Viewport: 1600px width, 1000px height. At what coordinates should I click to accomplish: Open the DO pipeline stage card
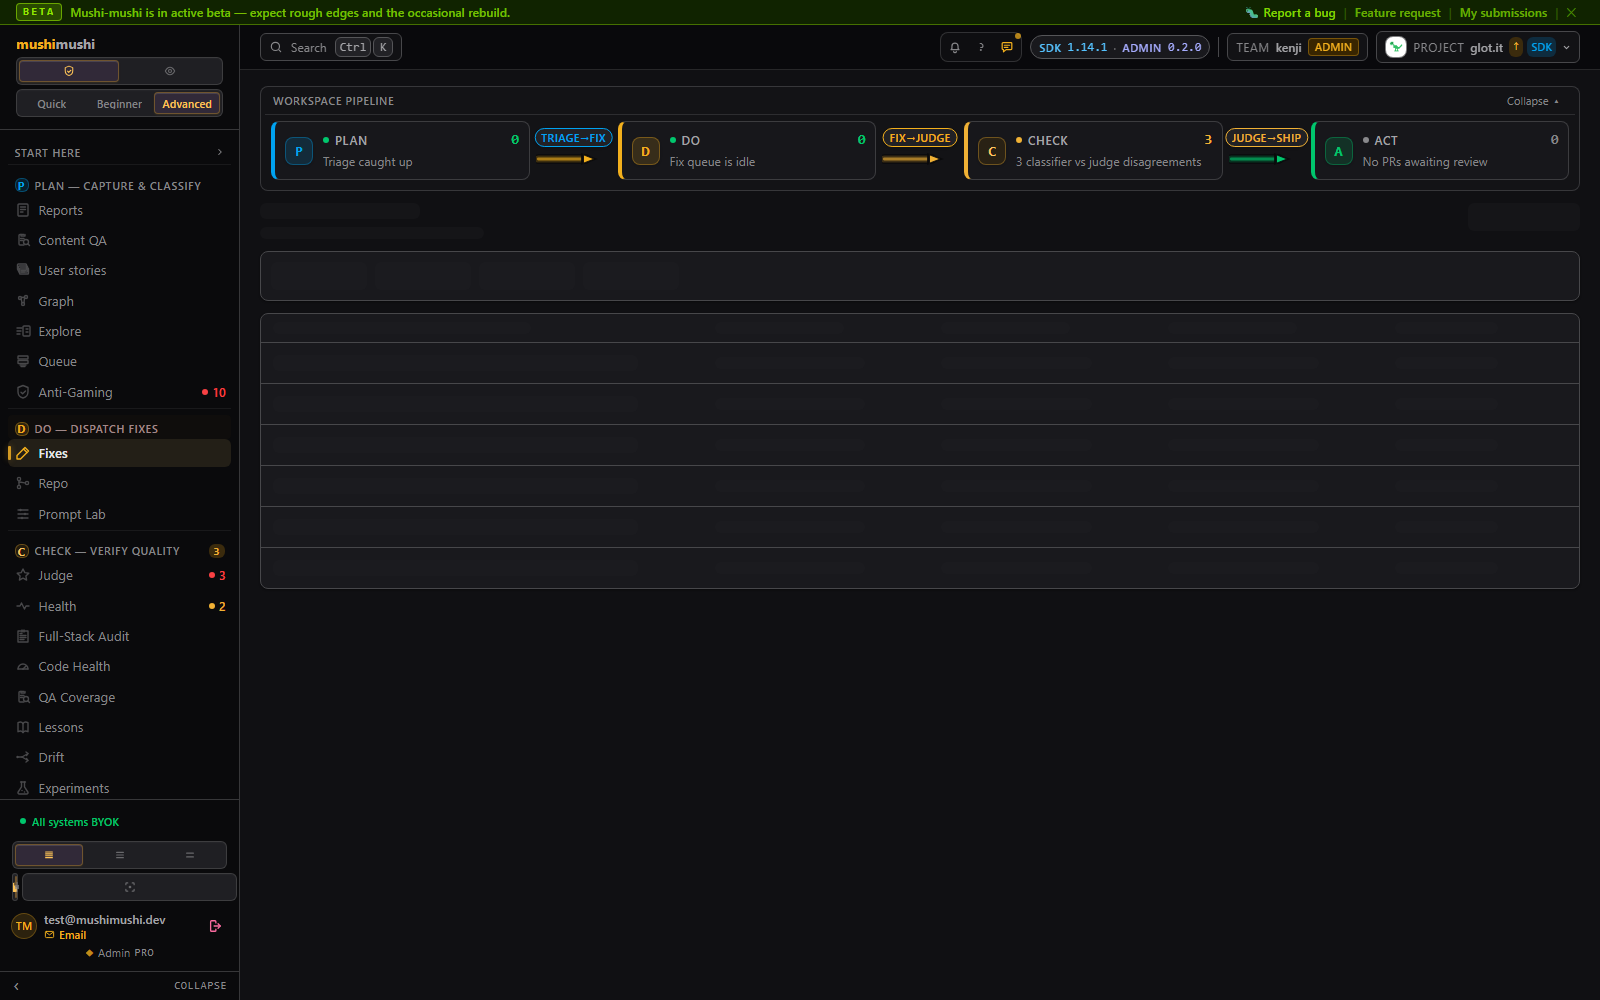coord(747,151)
